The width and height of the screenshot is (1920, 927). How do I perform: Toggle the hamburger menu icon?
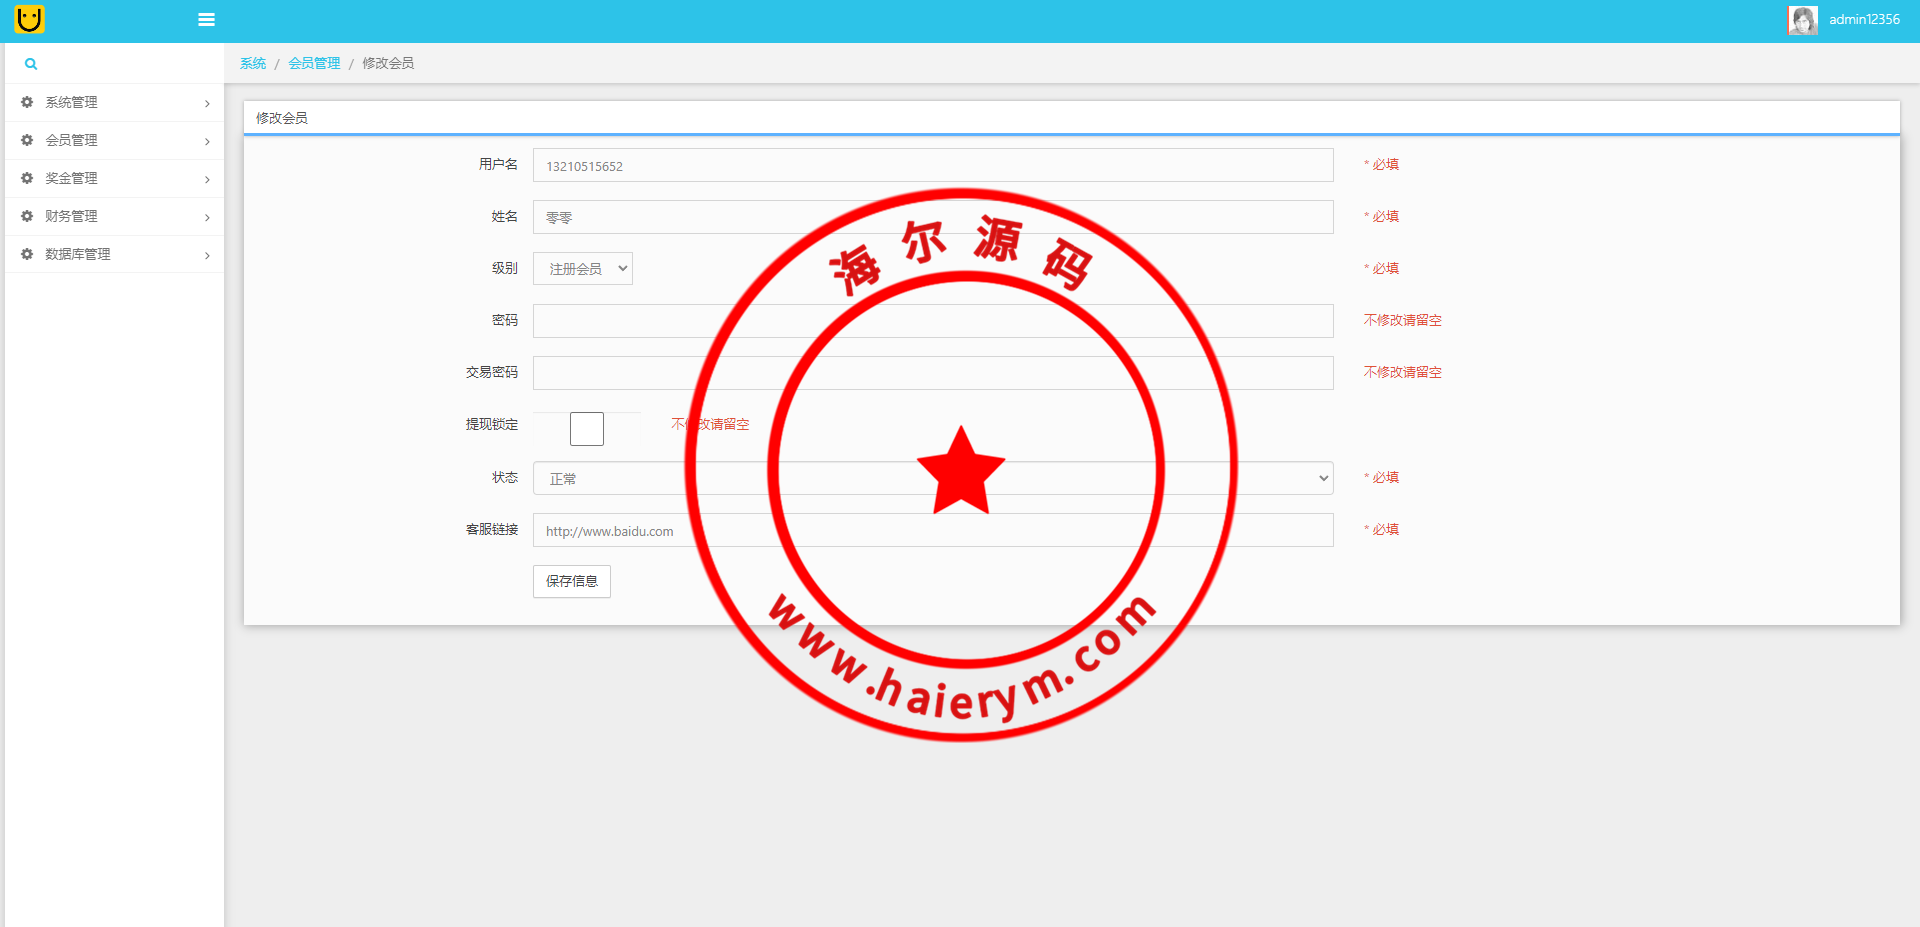(206, 20)
